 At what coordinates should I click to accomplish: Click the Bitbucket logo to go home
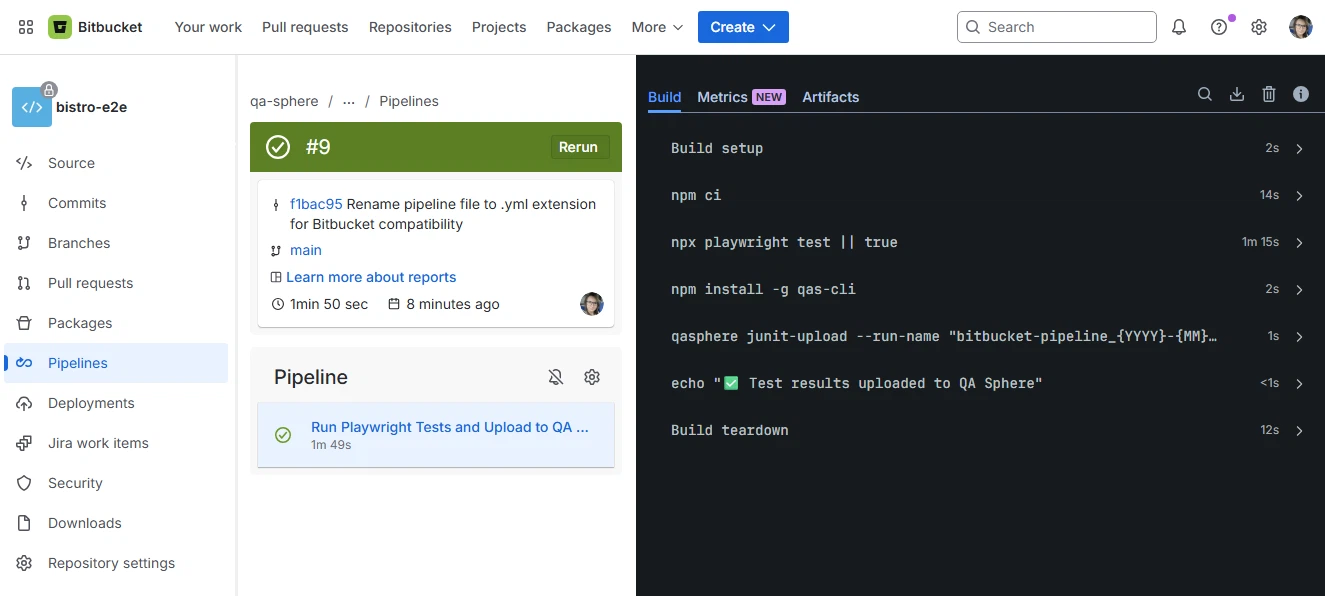(x=96, y=27)
